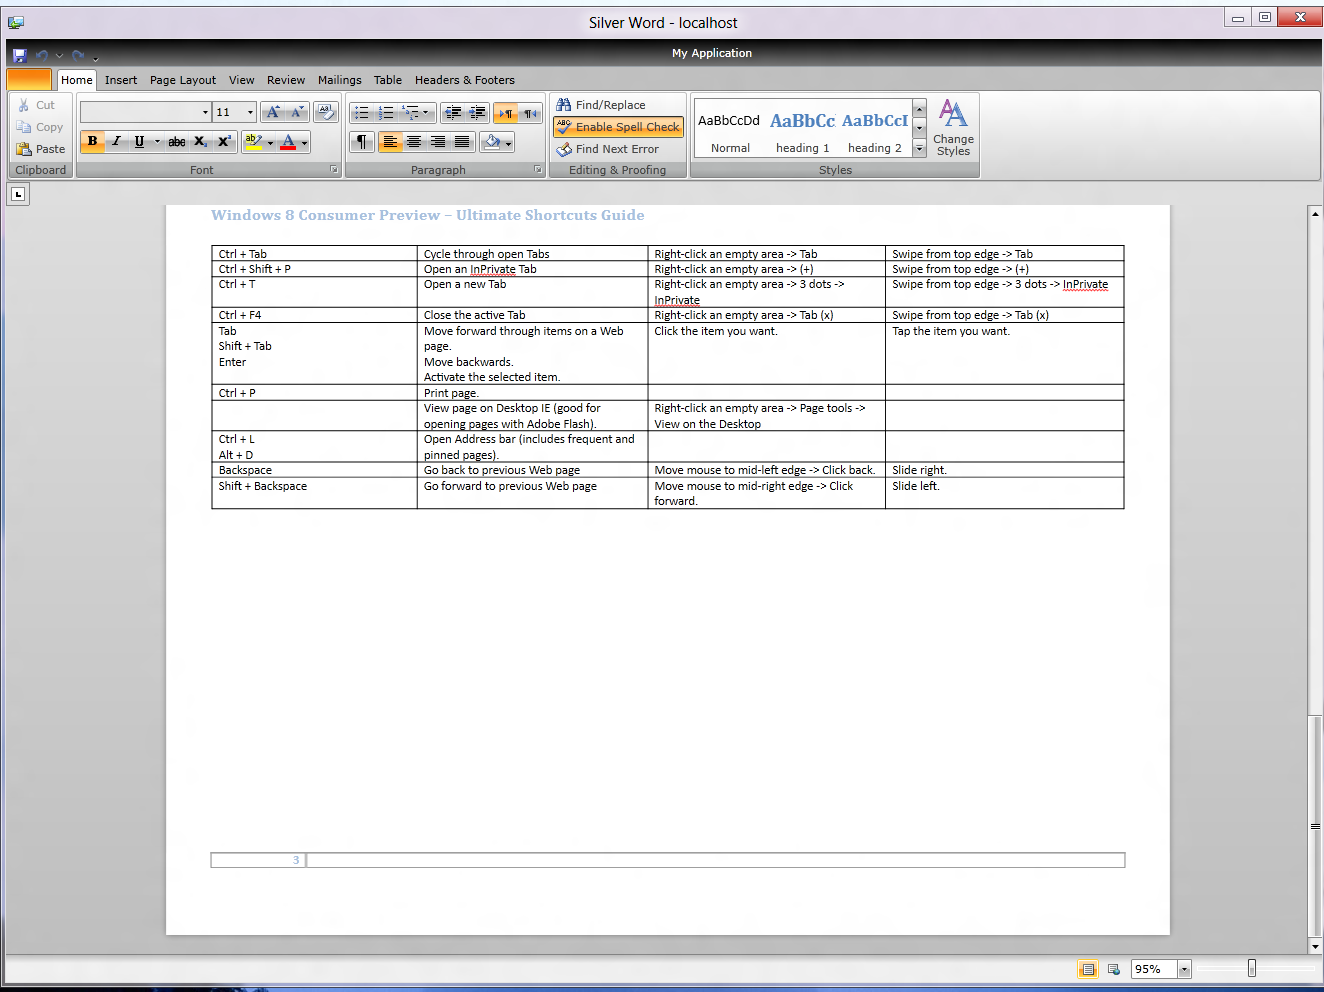Screen dimensions: 1324x992
Task: Click the tab stop selector at ruler corner
Action: coord(18,194)
